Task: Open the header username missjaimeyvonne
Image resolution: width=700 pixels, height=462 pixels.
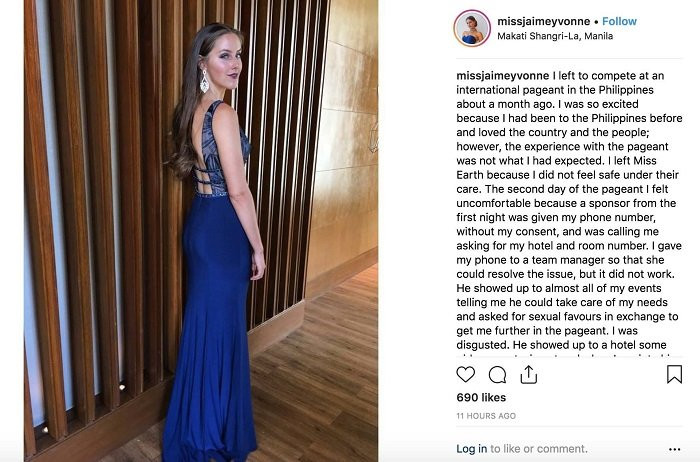Action: pos(547,20)
